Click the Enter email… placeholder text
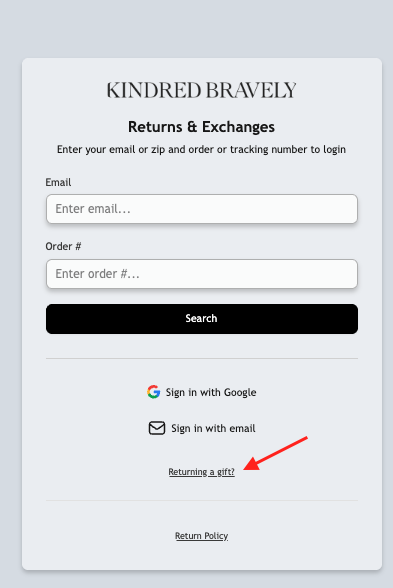The width and height of the screenshot is (393, 588). pyautogui.click(x=93, y=209)
